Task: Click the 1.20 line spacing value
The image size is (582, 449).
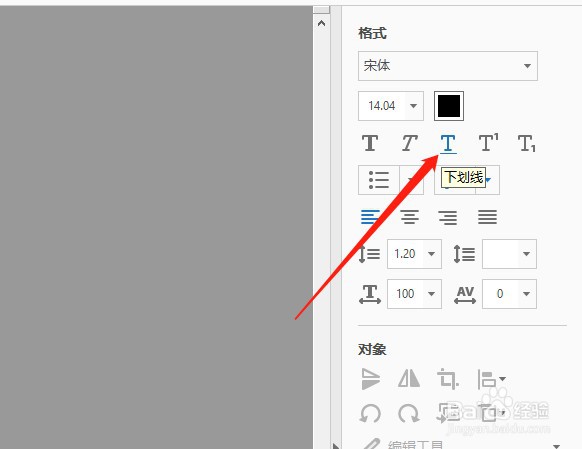Action: click(x=405, y=254)
